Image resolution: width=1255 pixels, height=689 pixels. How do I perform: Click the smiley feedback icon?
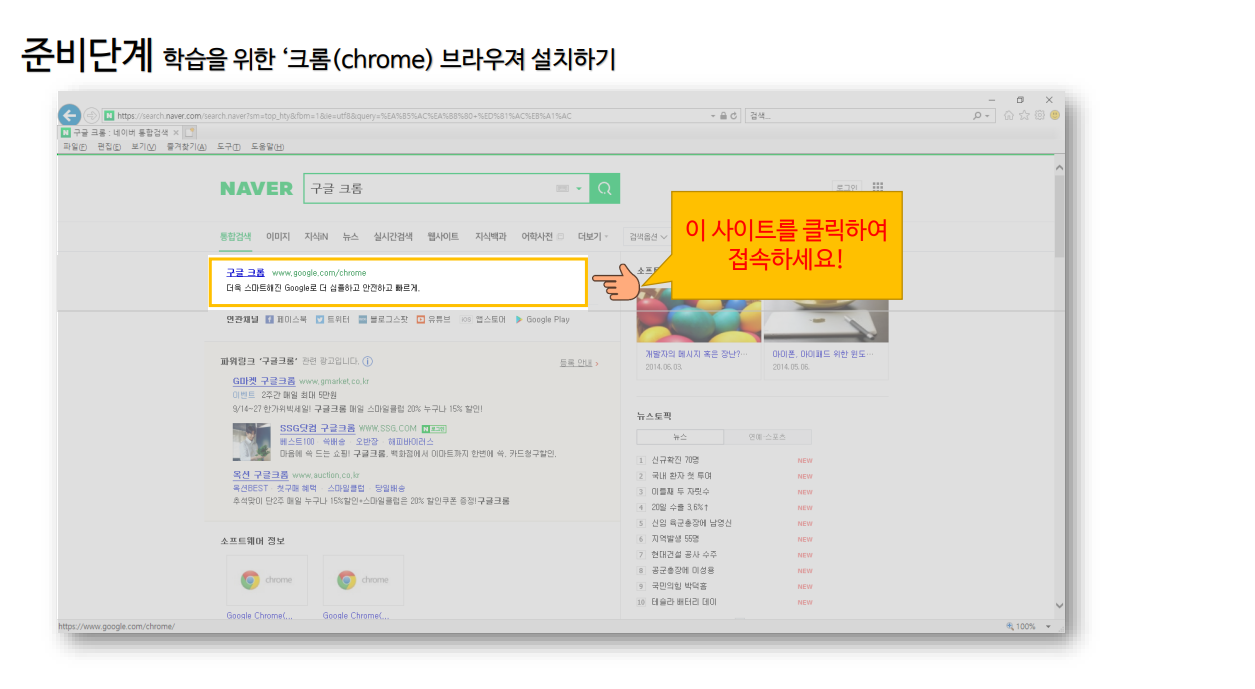pos(1054,115)
